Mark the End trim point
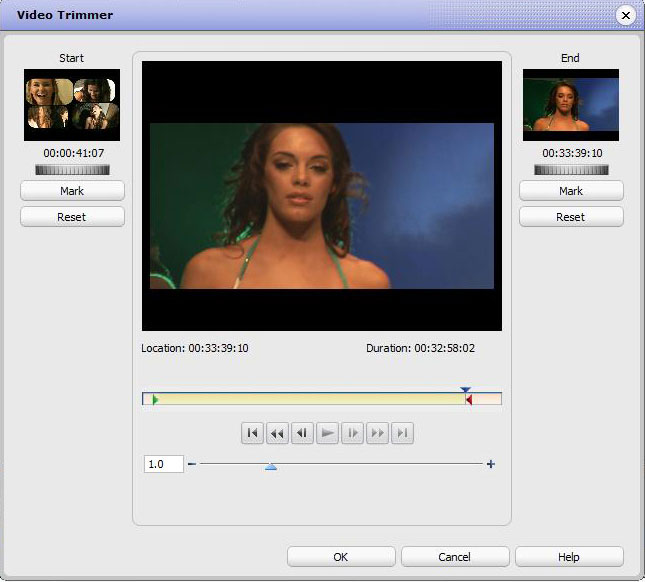 click(x=571, y=191)
